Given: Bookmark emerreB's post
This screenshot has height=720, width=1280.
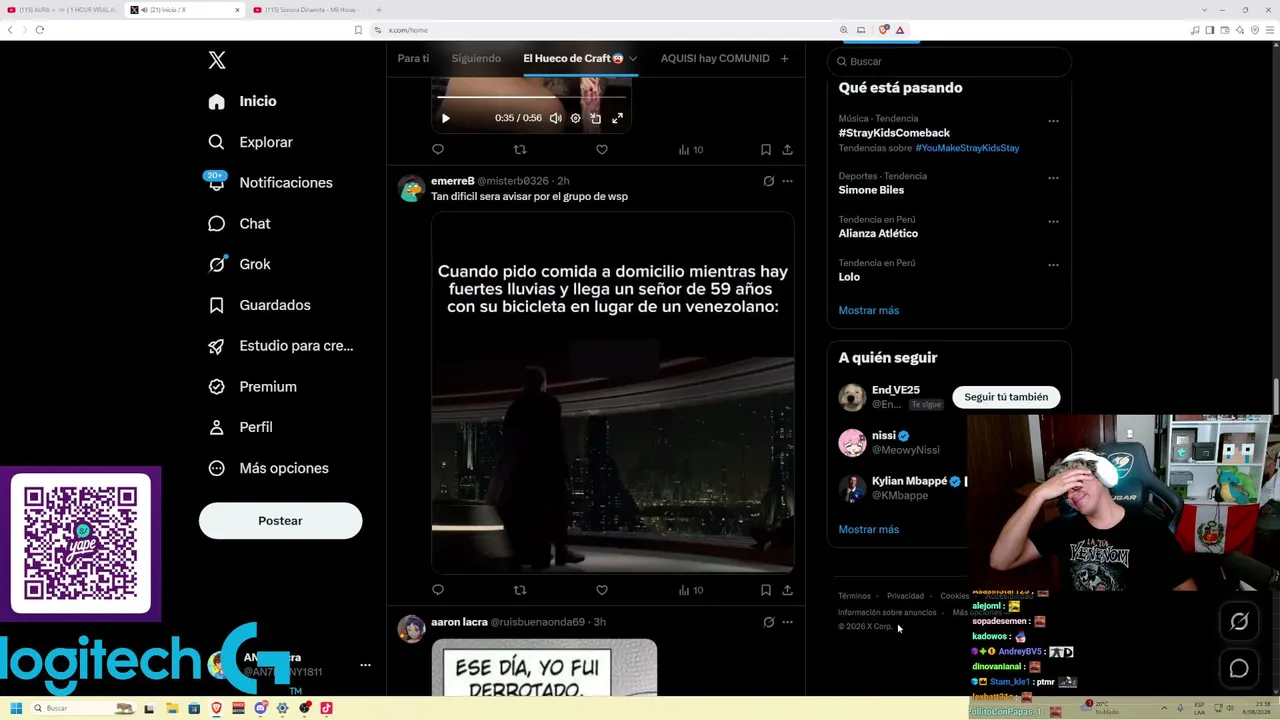Looking at the screenshot, I should pos(766,590).
